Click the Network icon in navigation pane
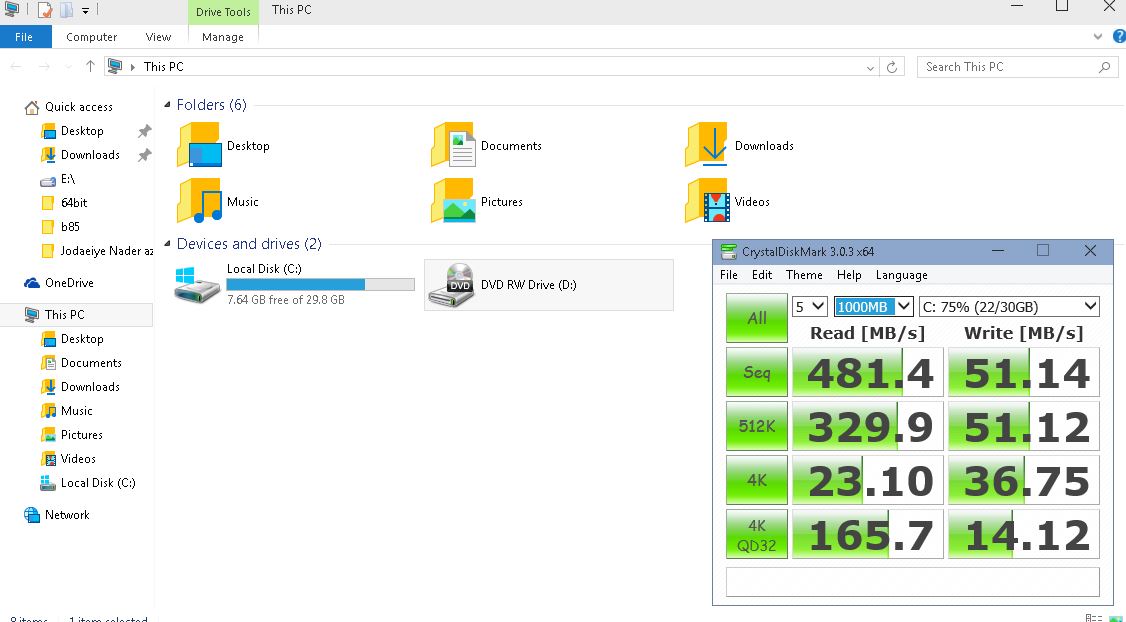This screenshot has width=1126, height=622. (32, 514)
